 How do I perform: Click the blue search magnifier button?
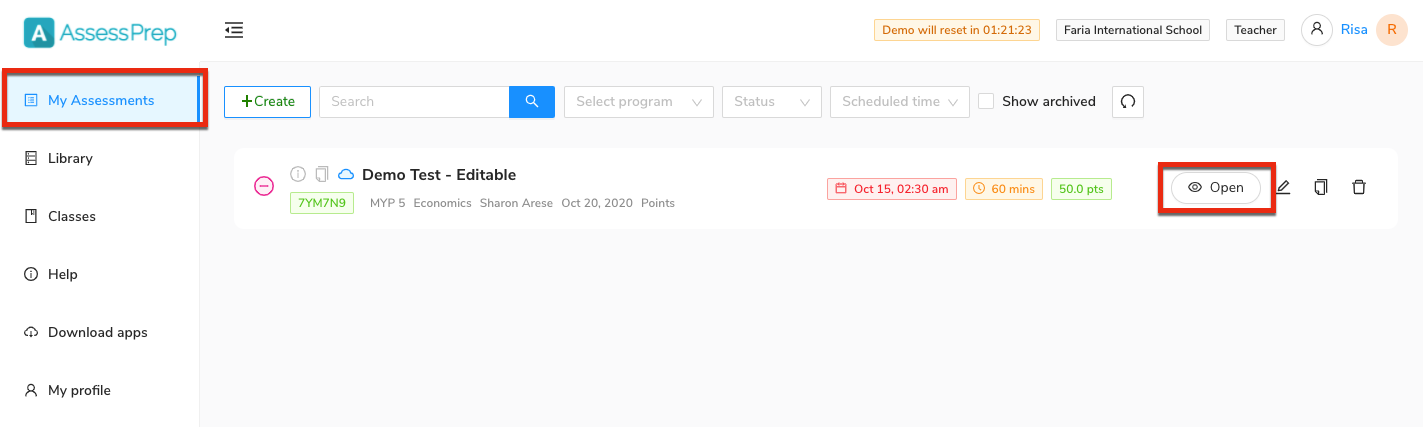532,102
